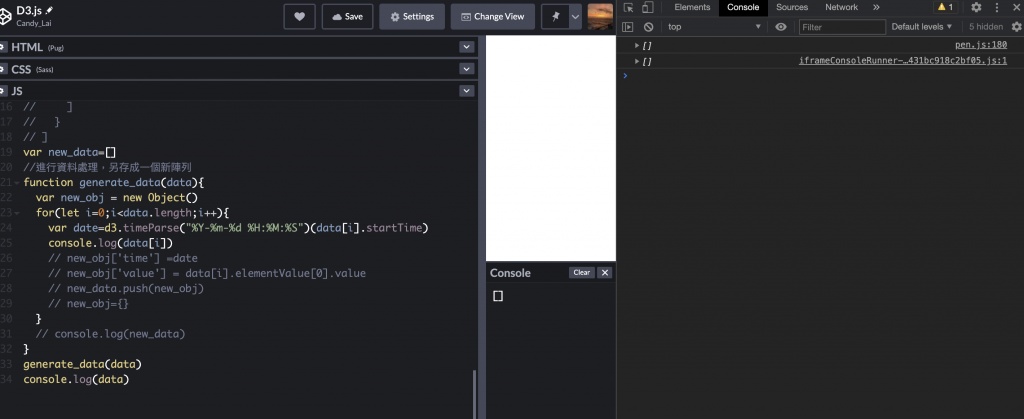Open dropdown arrow next to pin button
Viewport: 1024px width, 419px height.
[575, 17]
